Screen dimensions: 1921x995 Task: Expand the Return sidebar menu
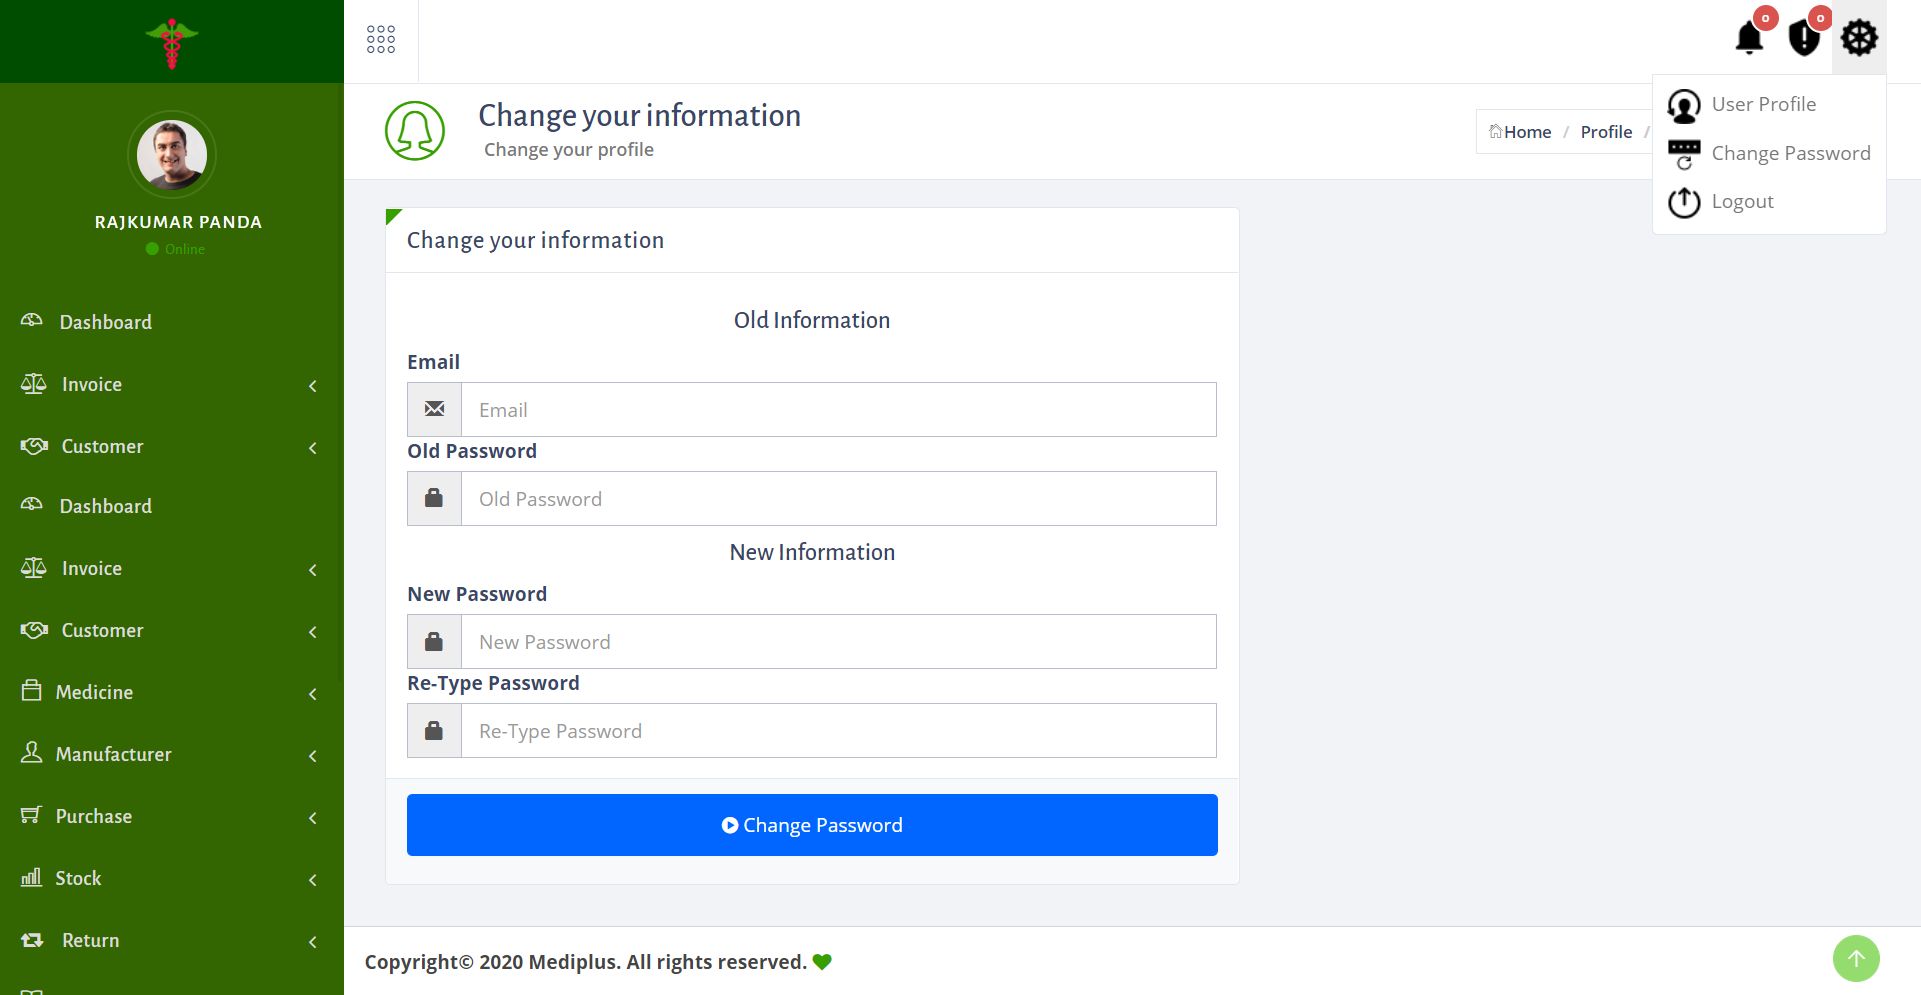pyautogui.click(x=90, y=940)
